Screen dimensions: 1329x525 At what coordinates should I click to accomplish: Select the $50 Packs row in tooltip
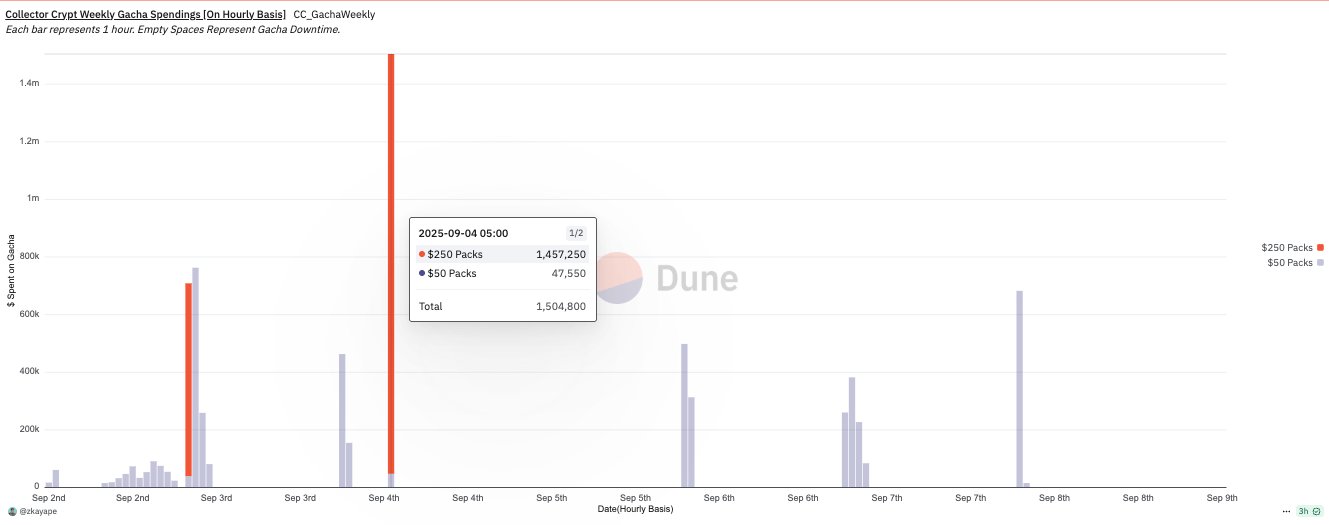pyautogui.click(x=502, y=273)
